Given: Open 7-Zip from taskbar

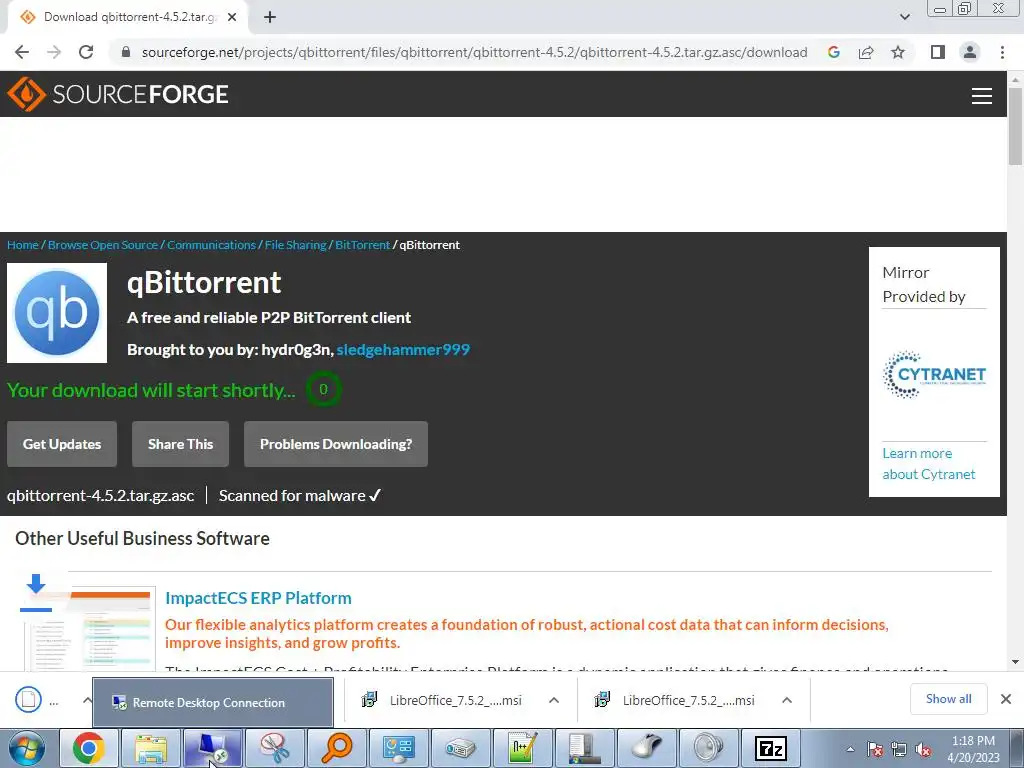Looking at the screenshot, I should click(x=771, y=748).
